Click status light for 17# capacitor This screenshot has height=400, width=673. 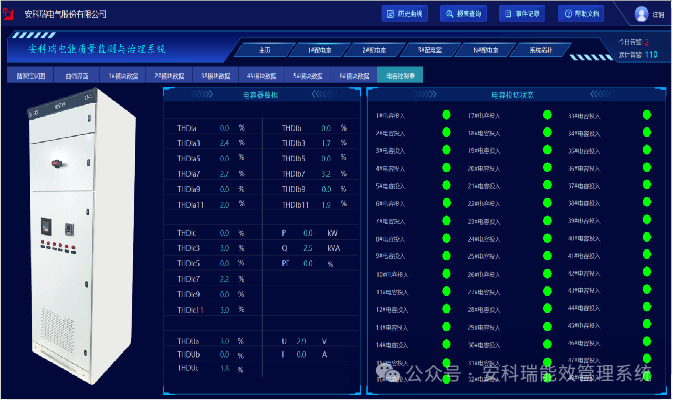[x=547, y=115]
